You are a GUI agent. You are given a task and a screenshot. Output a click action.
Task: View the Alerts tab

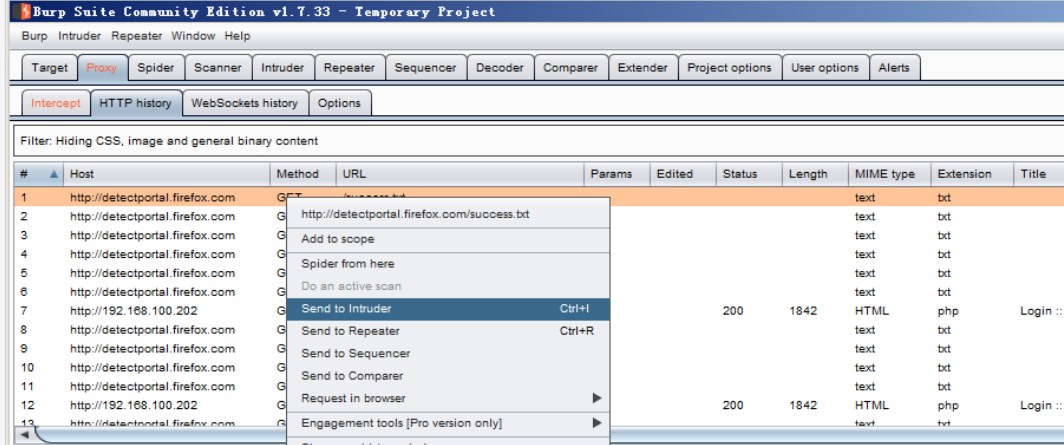894,68
